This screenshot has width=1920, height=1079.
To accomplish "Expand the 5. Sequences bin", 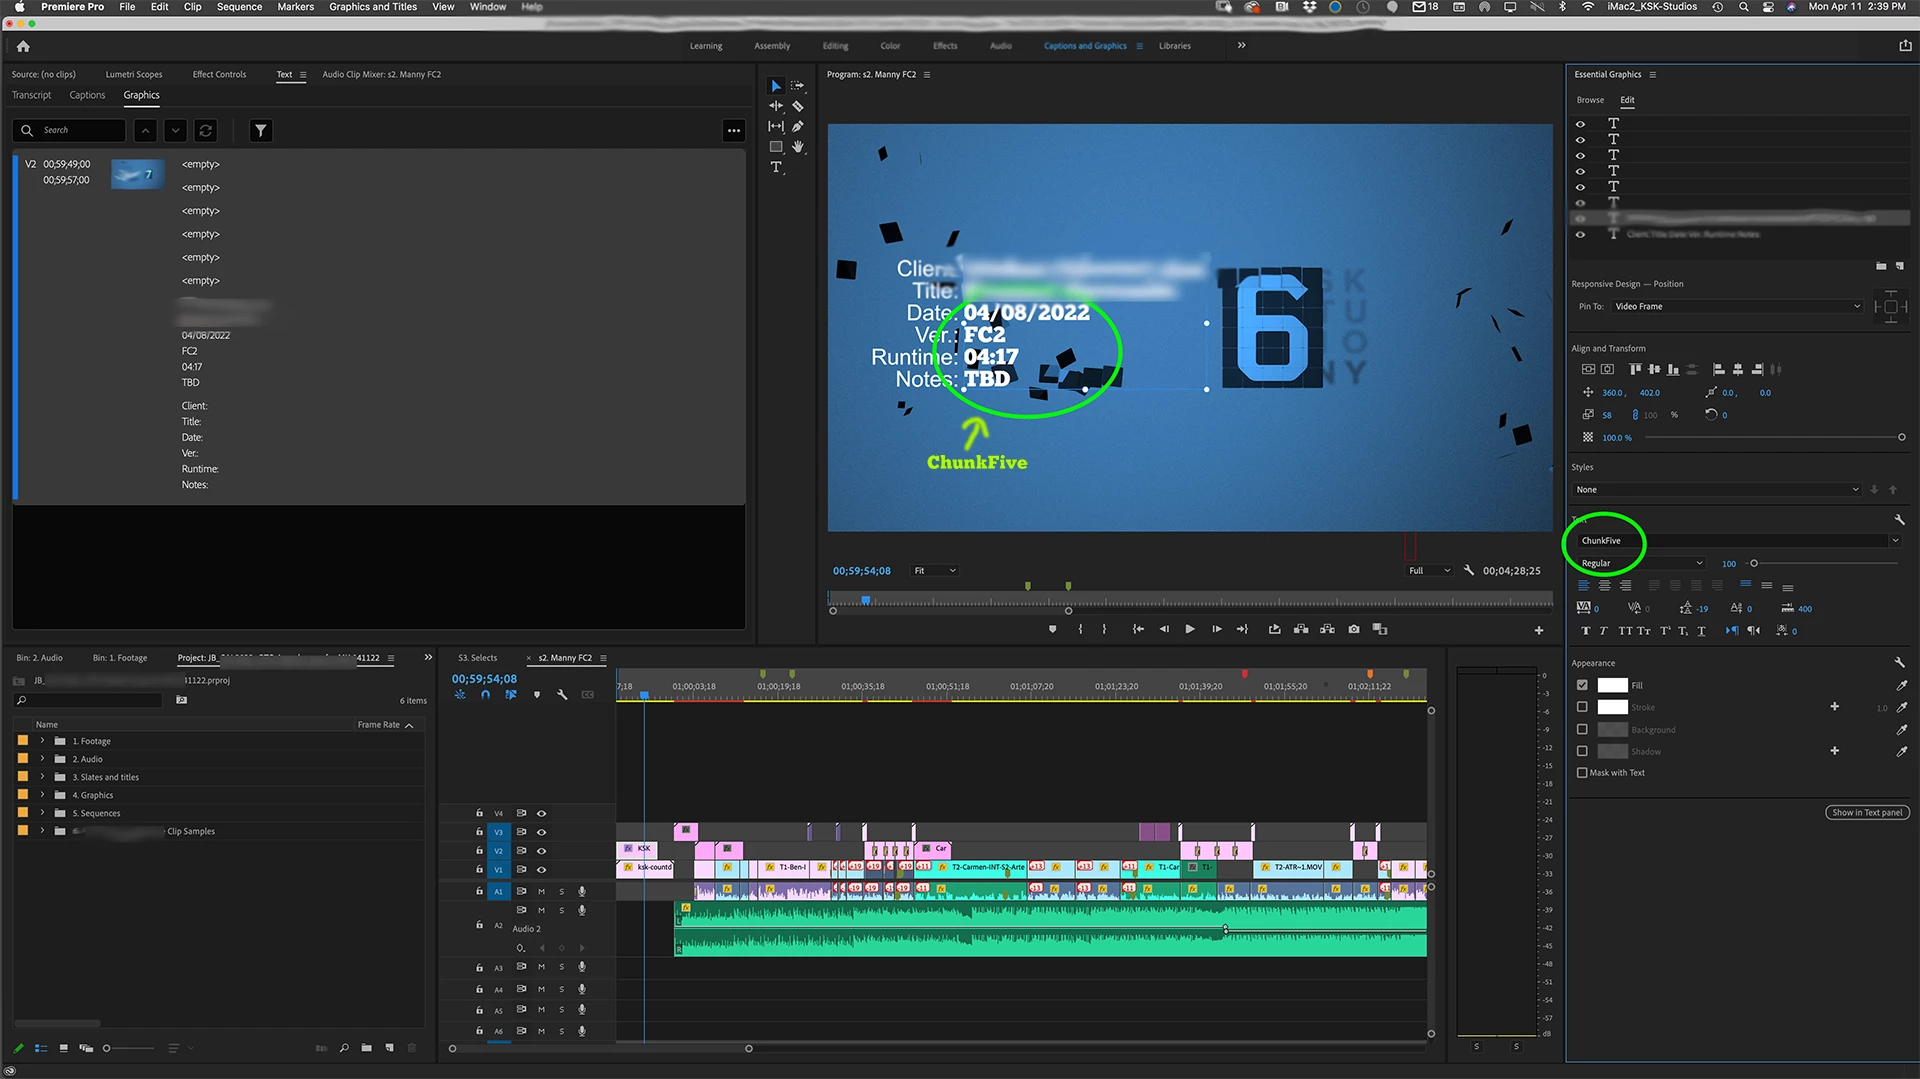I will pos(42,814).
